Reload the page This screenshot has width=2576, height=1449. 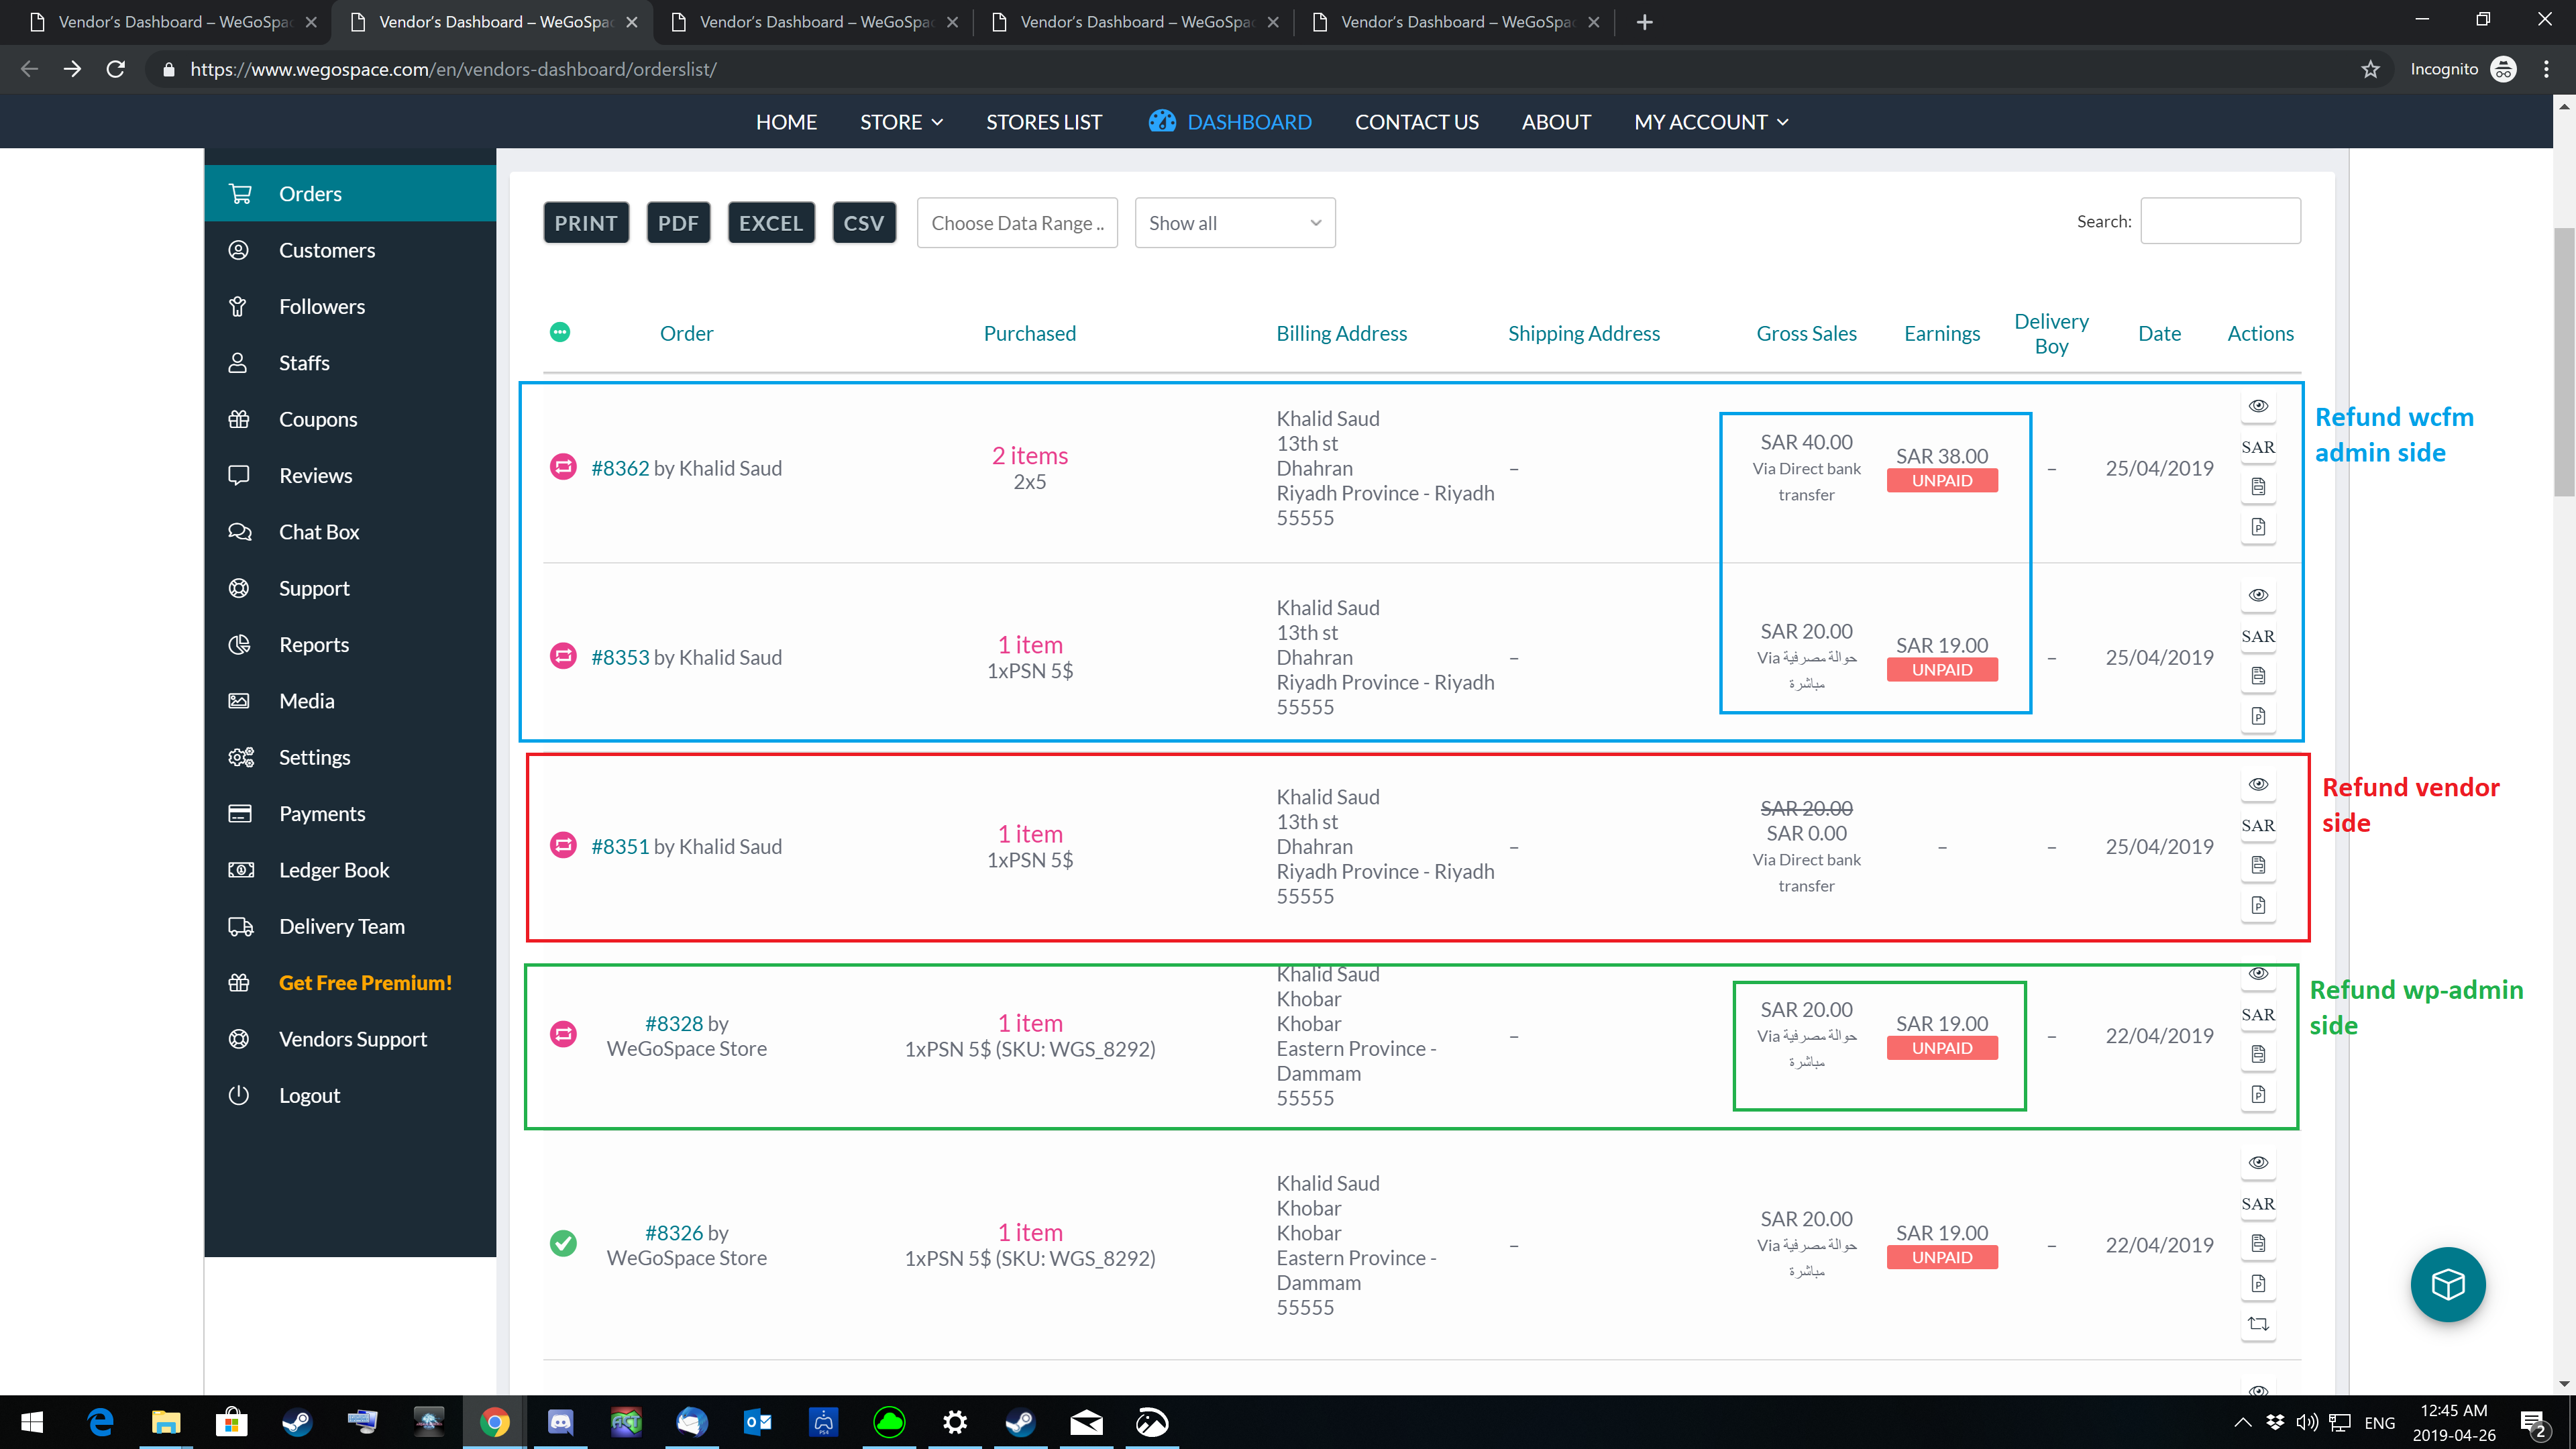point(116,69)
